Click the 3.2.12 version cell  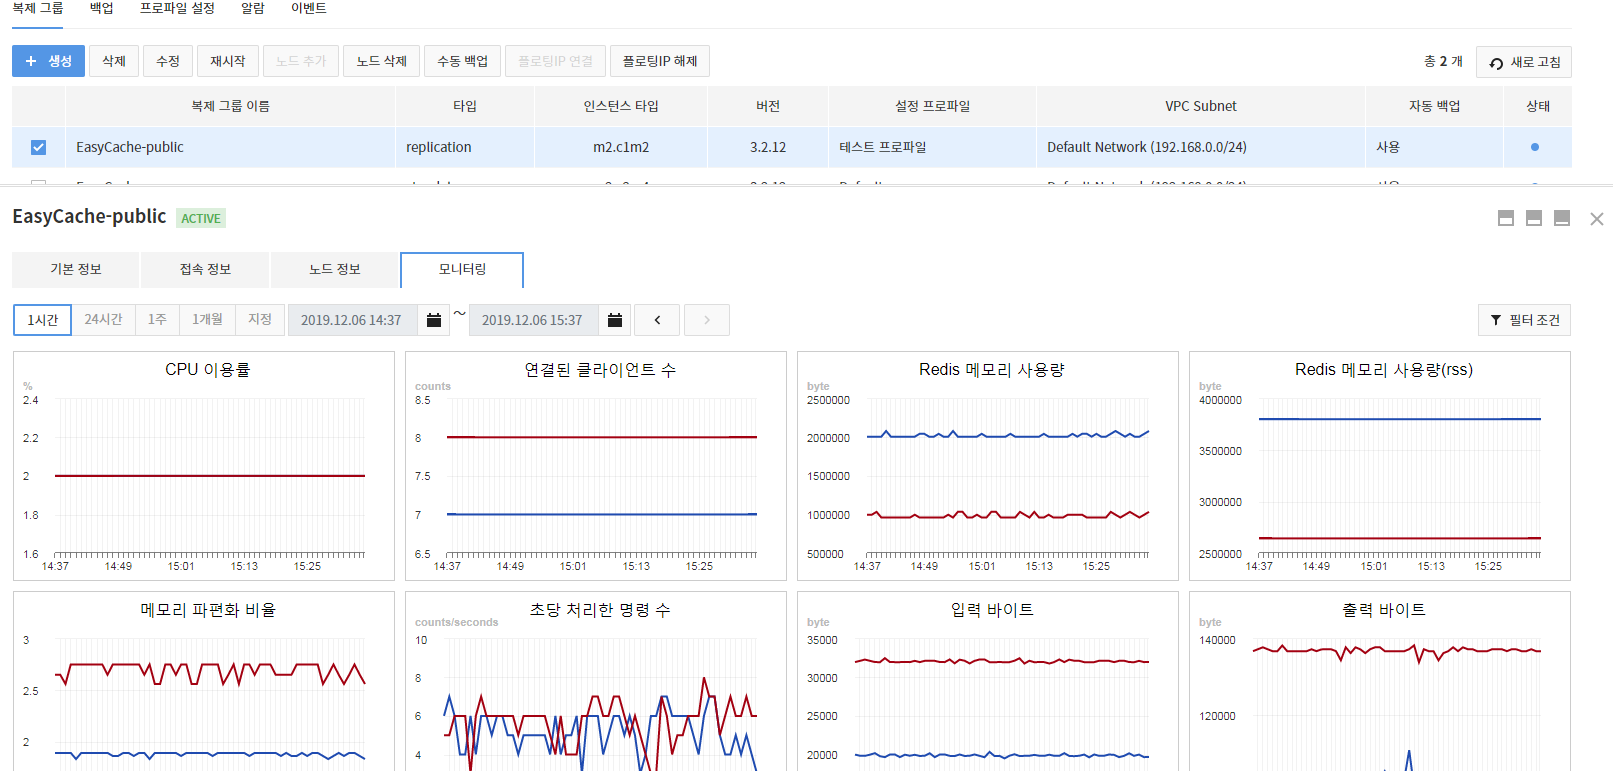coord(768,147)
